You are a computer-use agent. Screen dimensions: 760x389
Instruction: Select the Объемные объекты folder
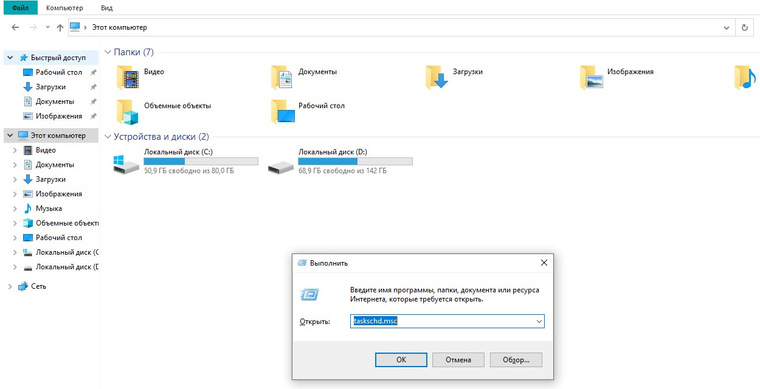click(x=127, y=112)
